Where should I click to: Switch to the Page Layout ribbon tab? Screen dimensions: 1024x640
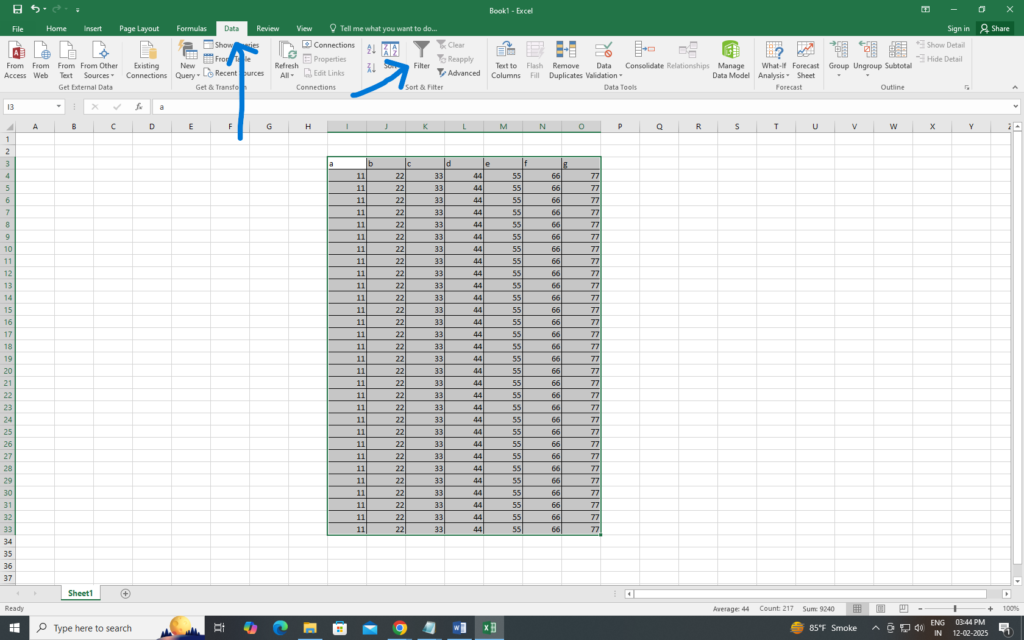coord(139,29)
